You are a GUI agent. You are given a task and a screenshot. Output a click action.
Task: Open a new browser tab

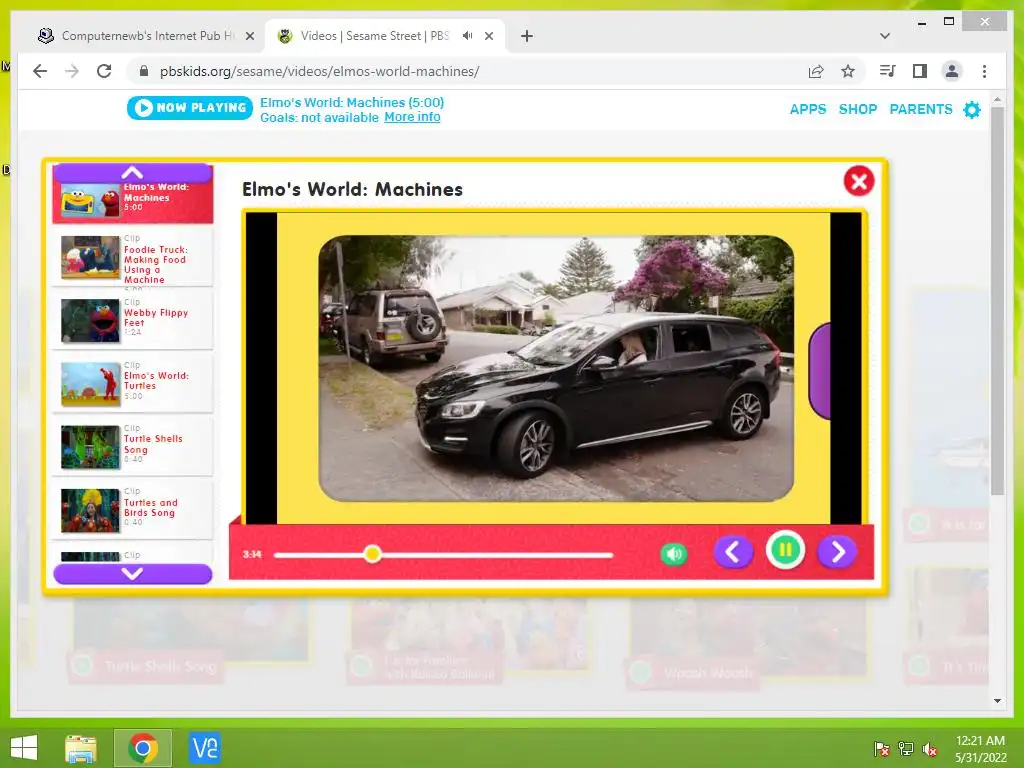tap(527, 36)
